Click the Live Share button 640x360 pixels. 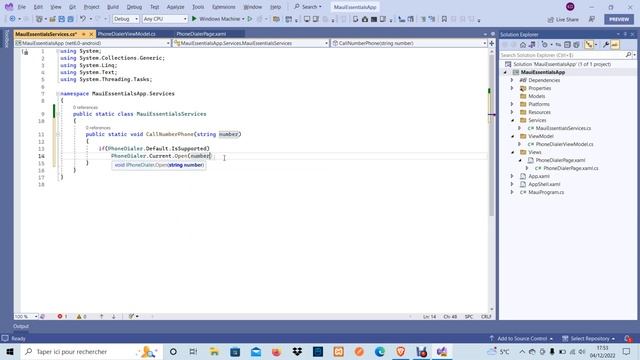(563, 19)
